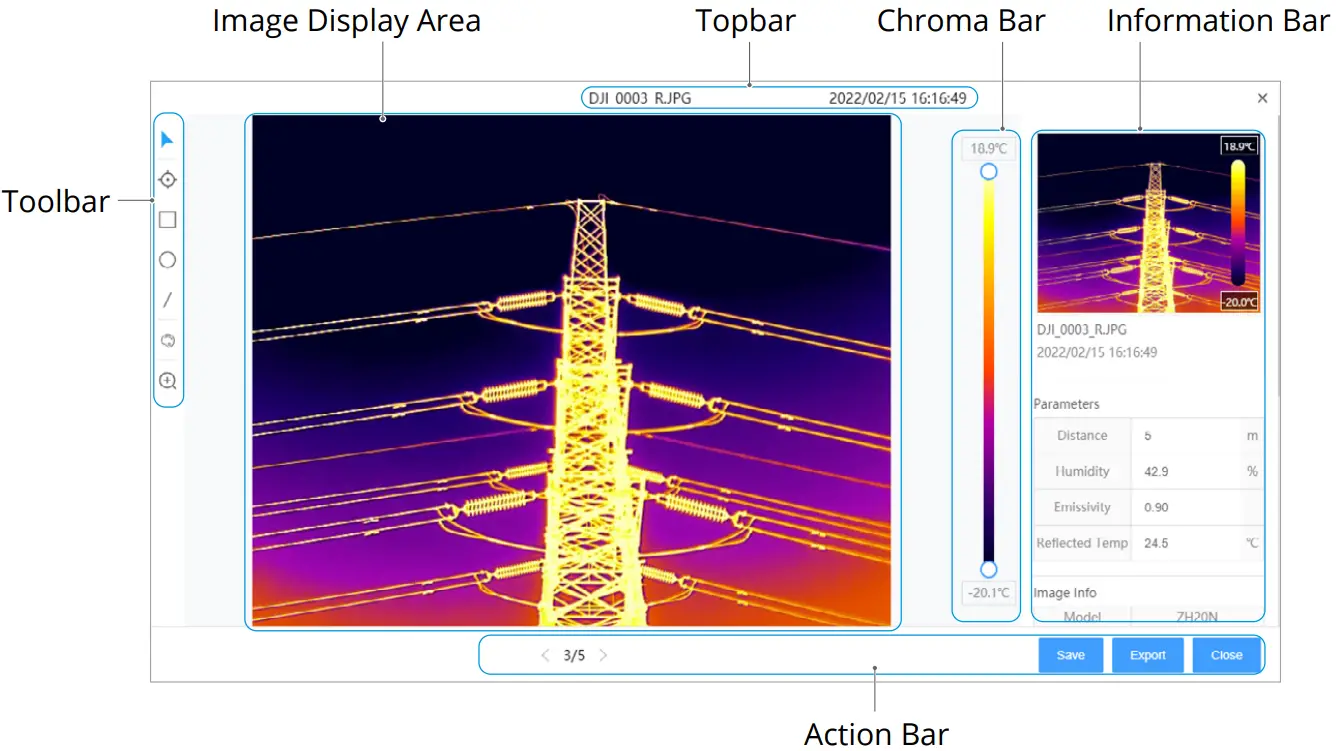
Task: Export the current image
Action: click(1147, 655)
